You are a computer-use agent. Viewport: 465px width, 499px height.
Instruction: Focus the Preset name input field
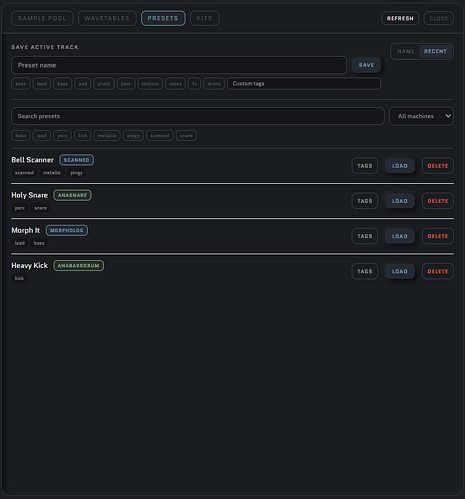tap(179, 65)
